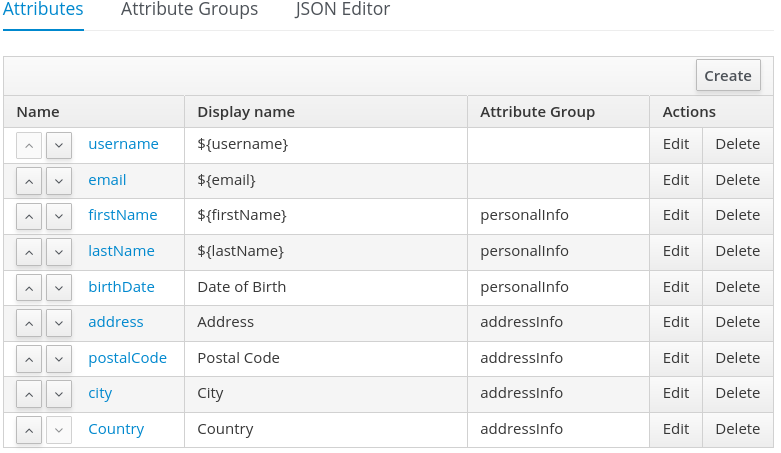Screen dimensions: 781x453
Task: Edit the address attribute
Action: point(676,322)
